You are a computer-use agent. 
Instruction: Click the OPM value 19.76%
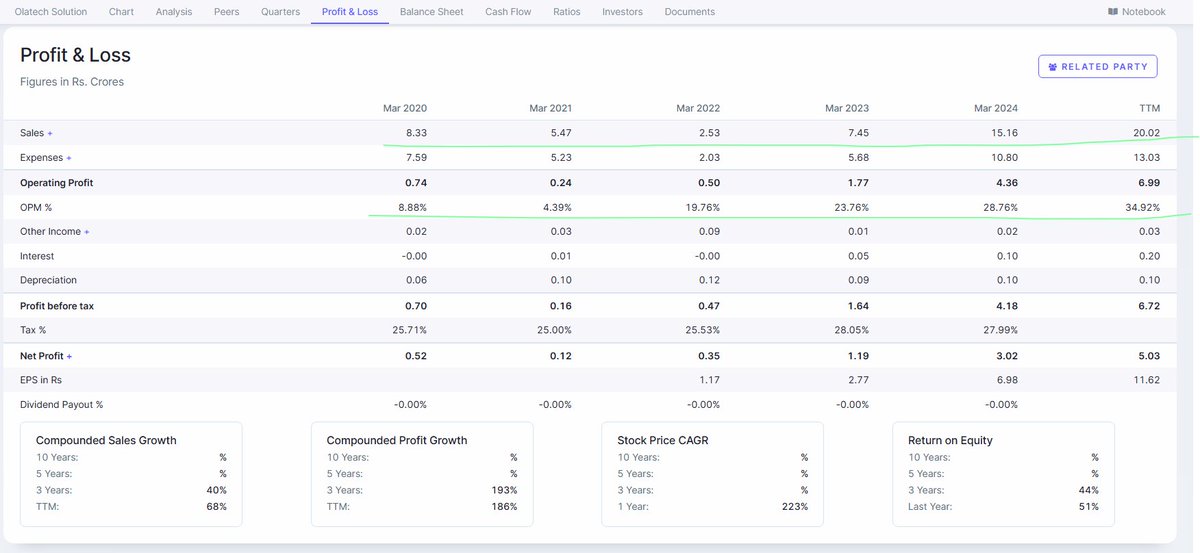(x=703, y=207)
